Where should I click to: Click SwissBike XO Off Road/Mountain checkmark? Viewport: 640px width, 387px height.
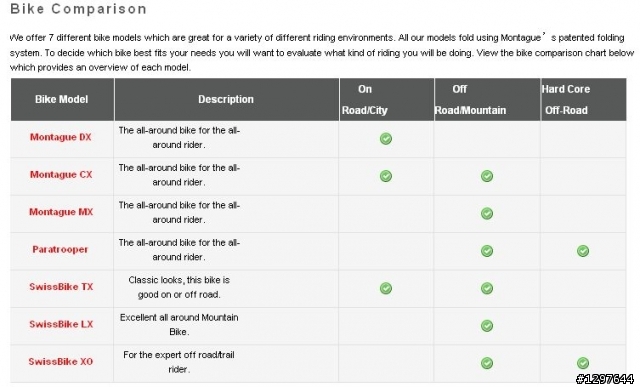tap(487, 363)
